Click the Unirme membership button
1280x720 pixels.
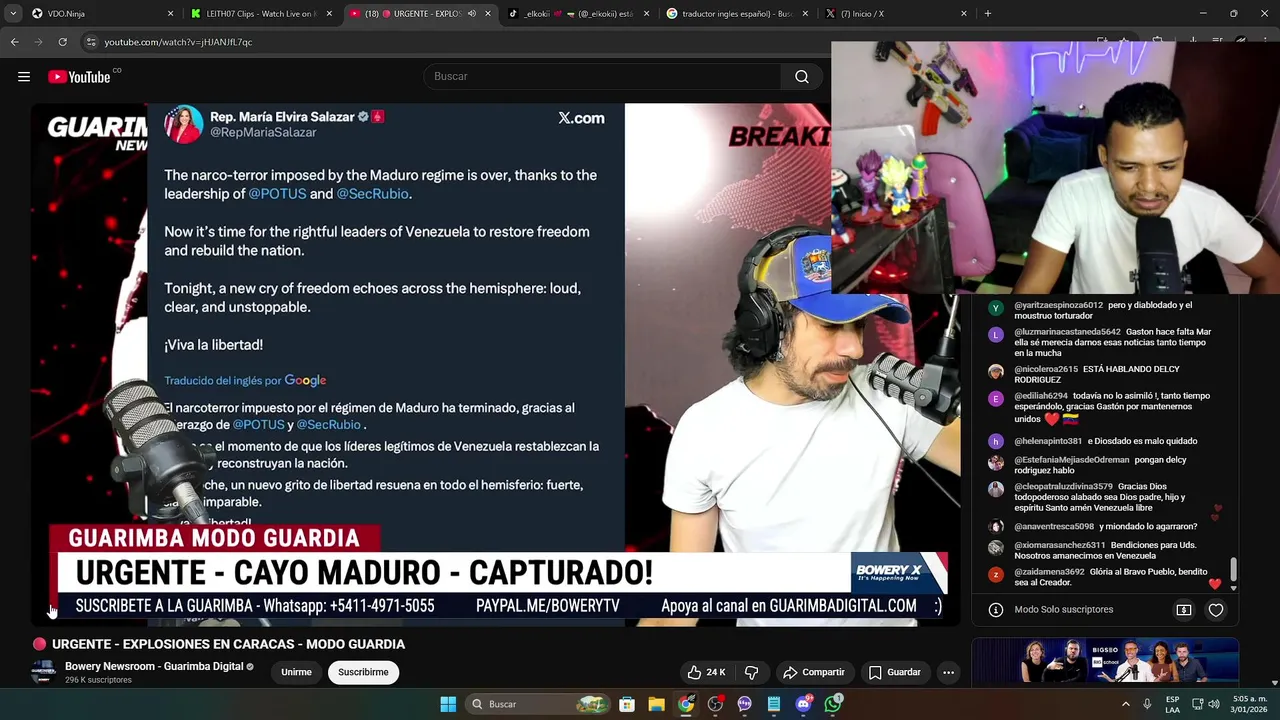click(296, 673)
